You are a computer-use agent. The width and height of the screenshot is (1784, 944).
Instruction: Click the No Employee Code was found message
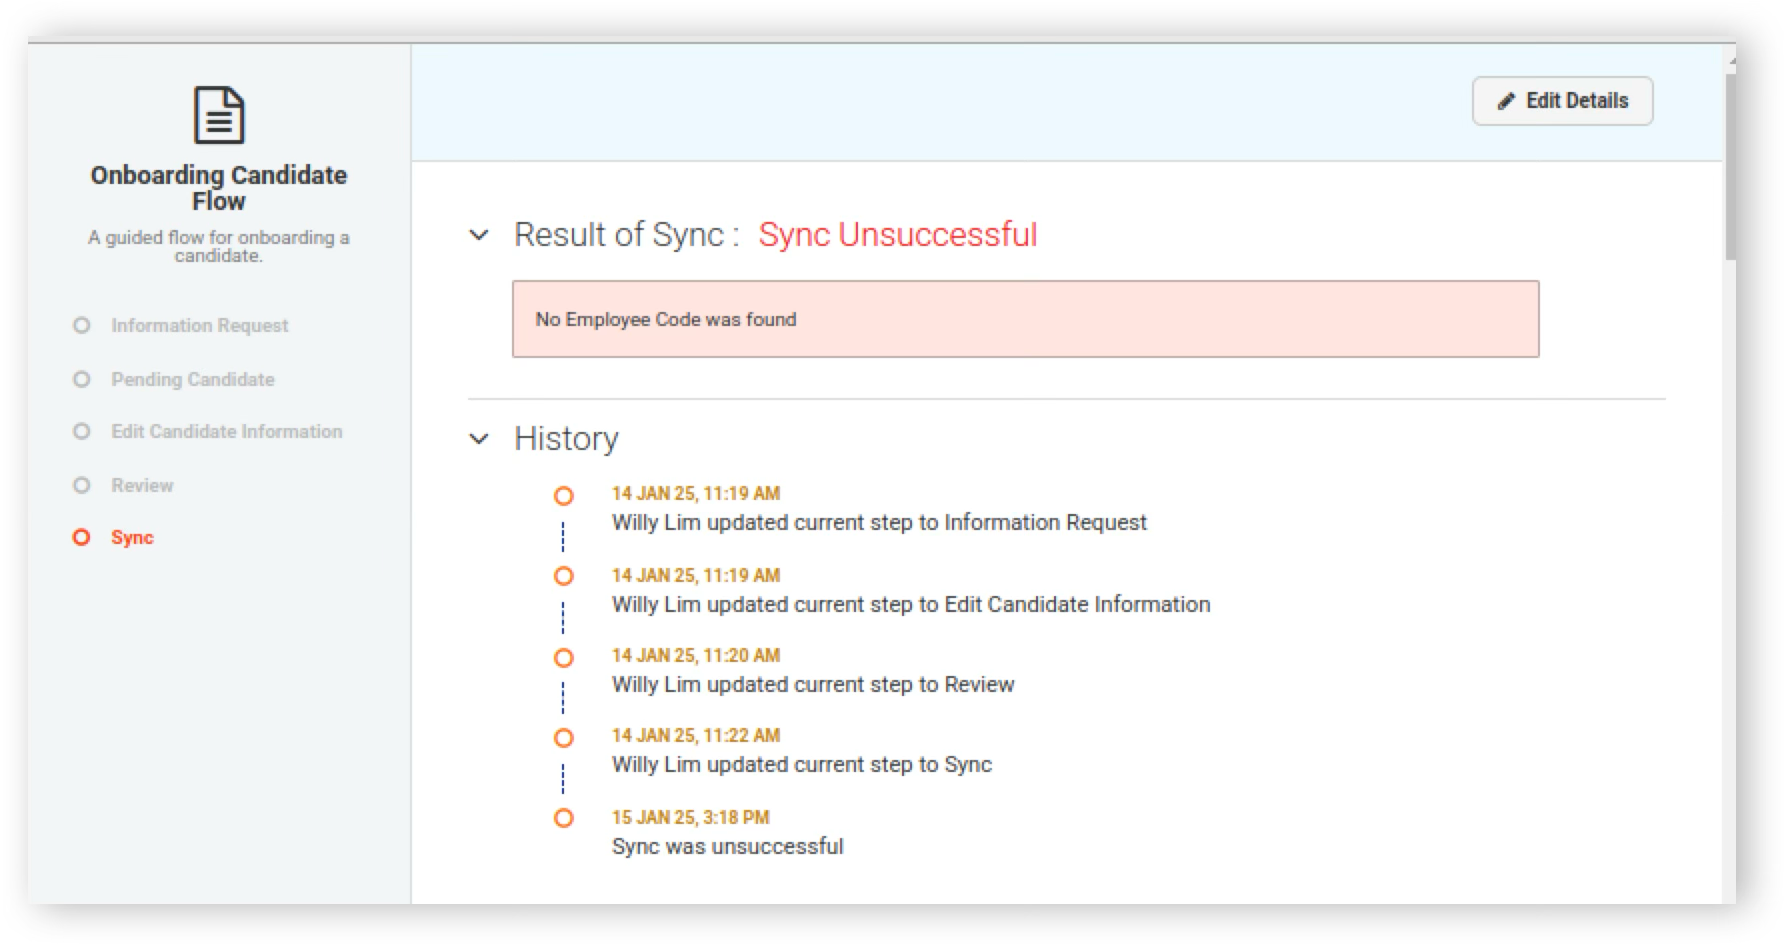point(1026,319)
